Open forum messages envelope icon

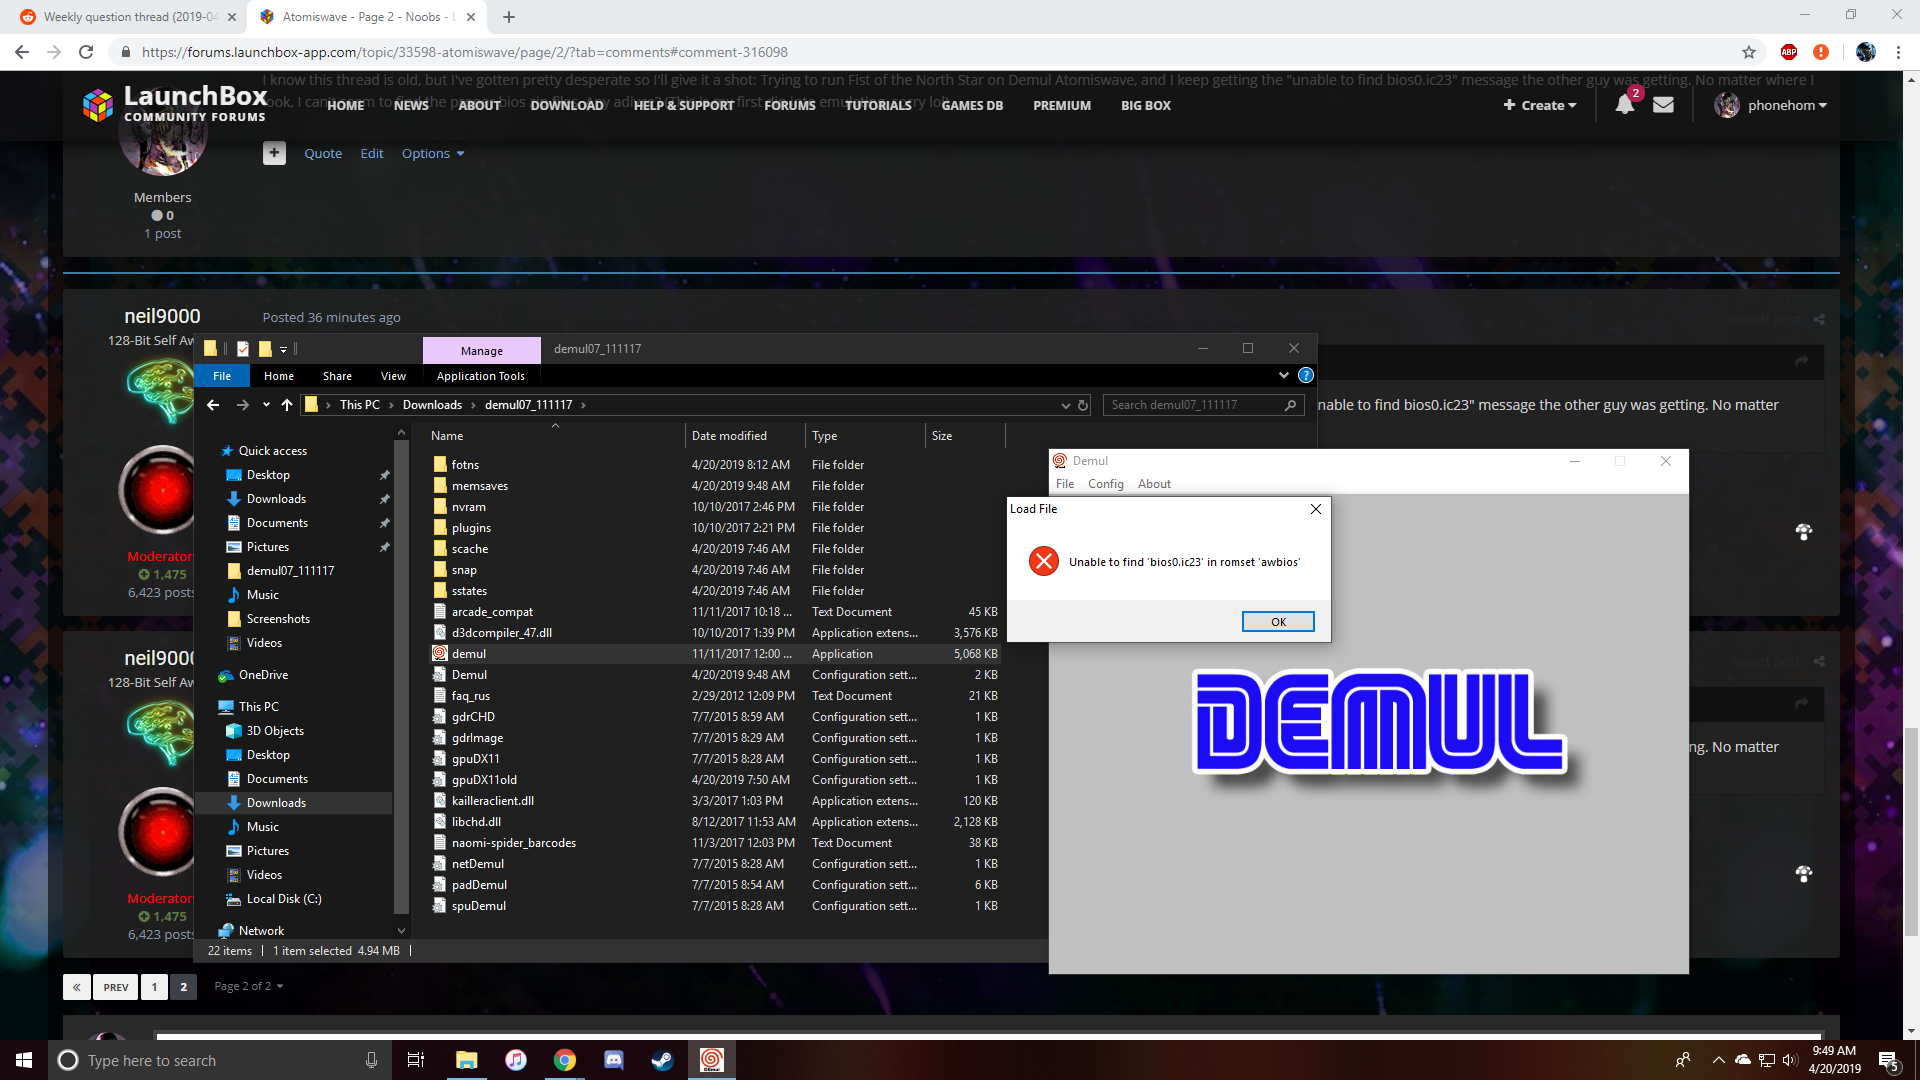point(1663,105)
